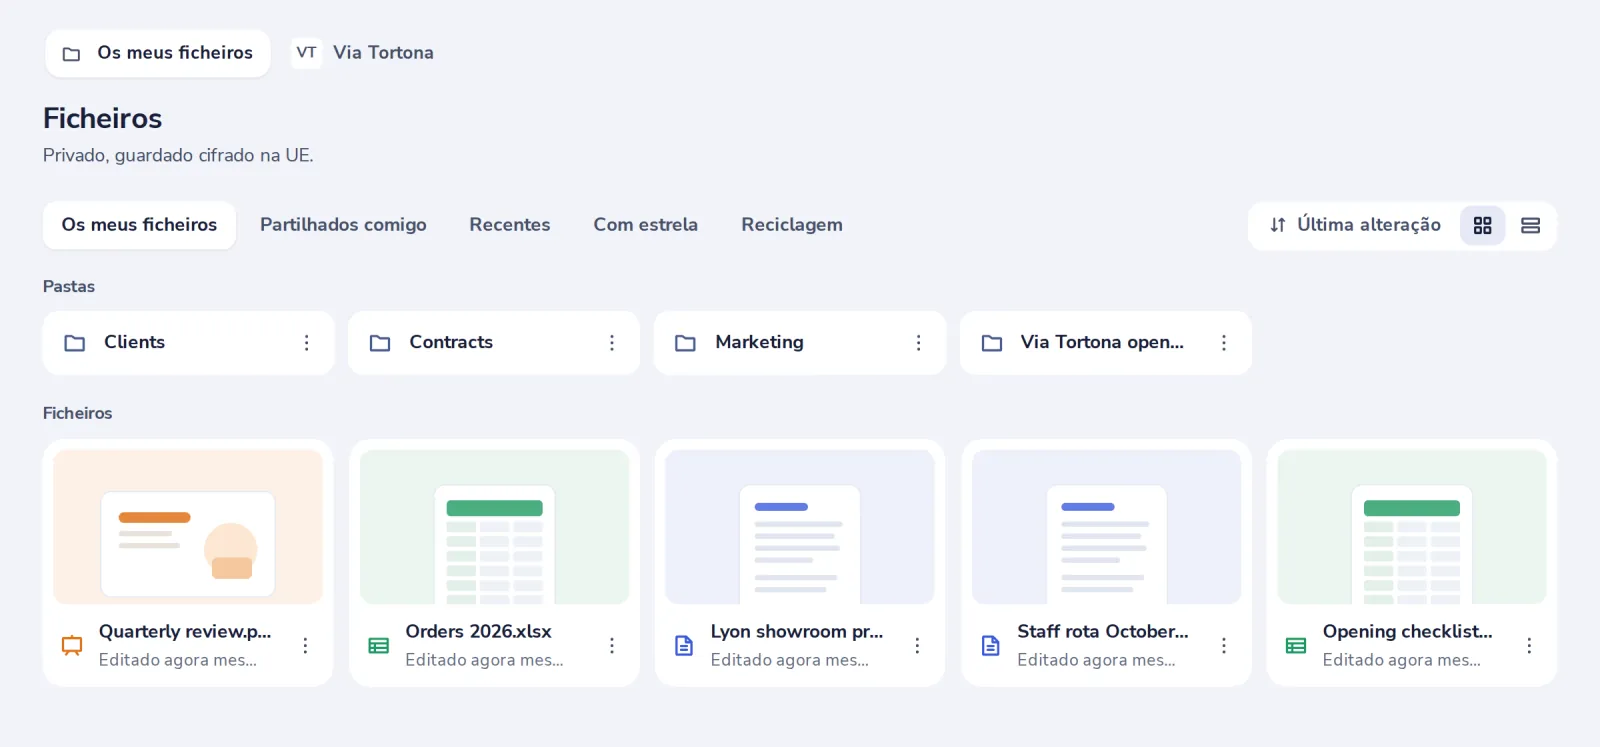Click the folder icon of Clients

tap(75, 343)
